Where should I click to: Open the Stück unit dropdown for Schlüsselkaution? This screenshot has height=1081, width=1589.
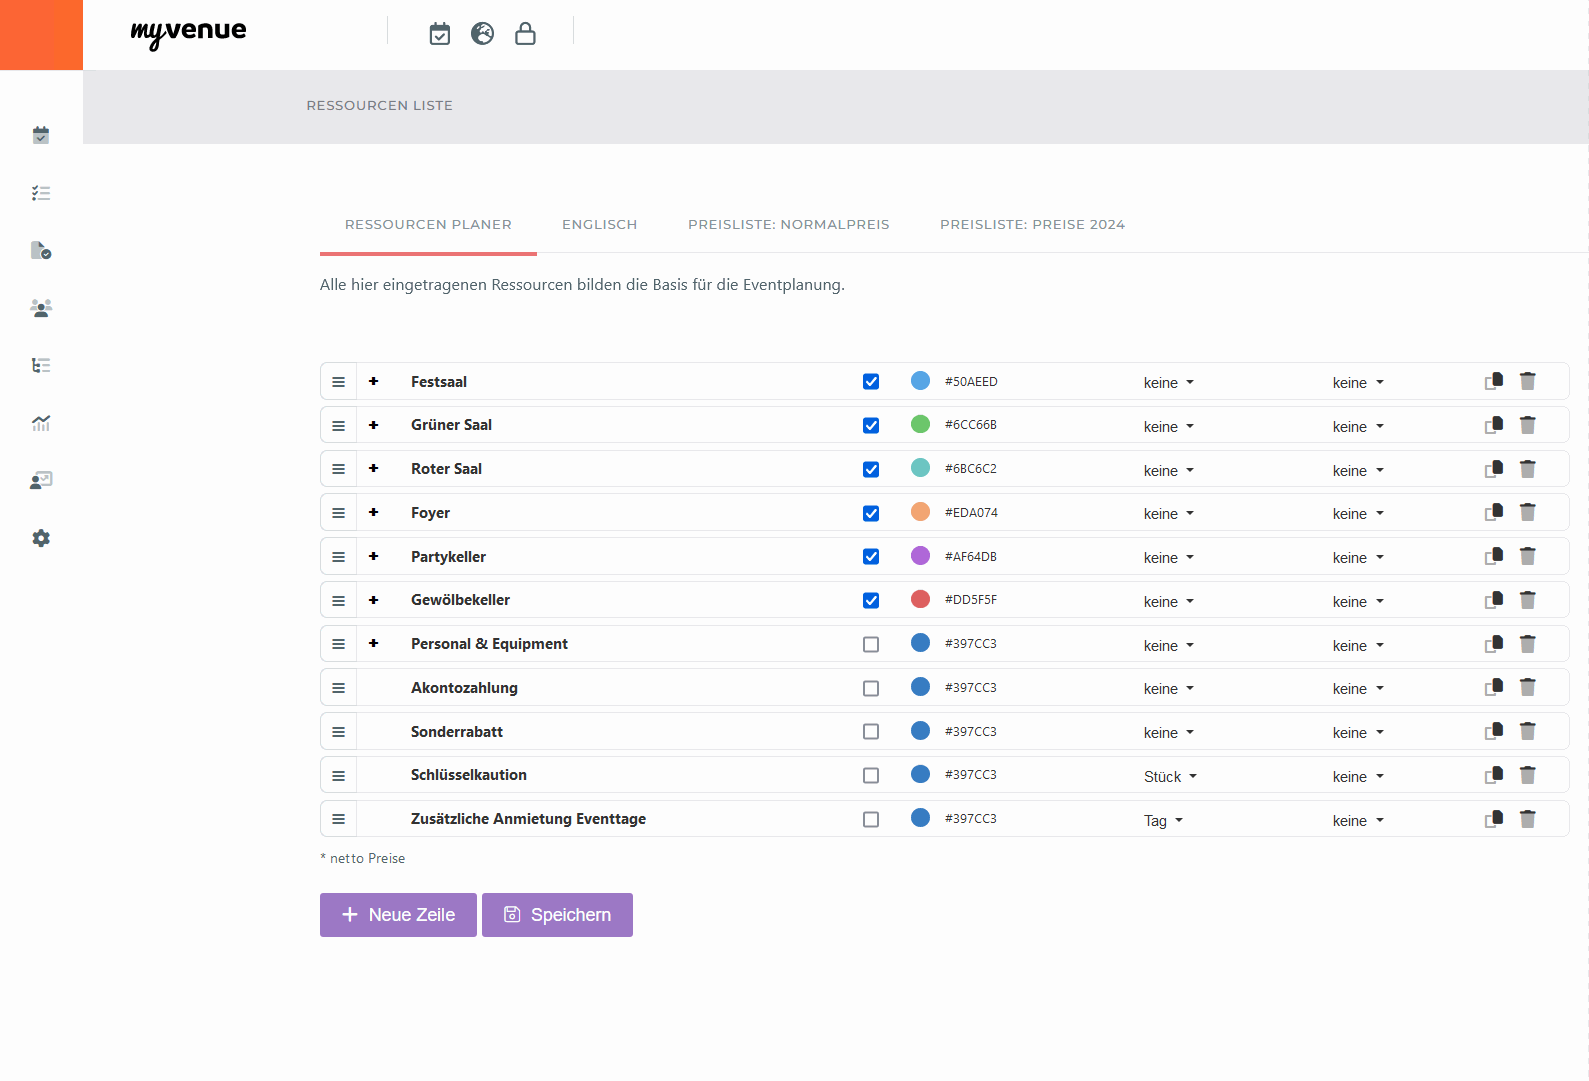point(1170,777)
